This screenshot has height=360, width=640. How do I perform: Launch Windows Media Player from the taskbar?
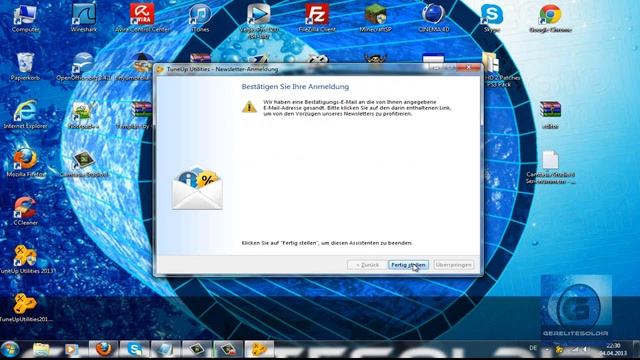pos(71,349)
